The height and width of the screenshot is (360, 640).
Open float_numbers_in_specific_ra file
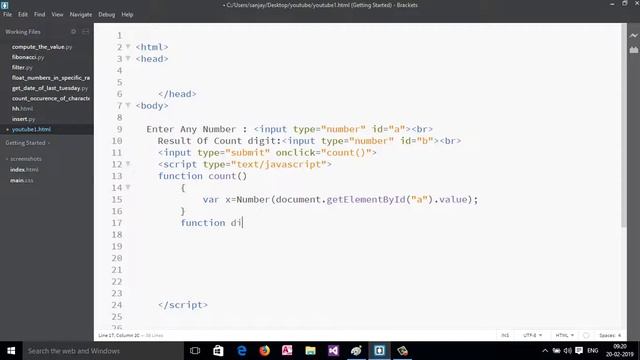click(x=51, y=78)
